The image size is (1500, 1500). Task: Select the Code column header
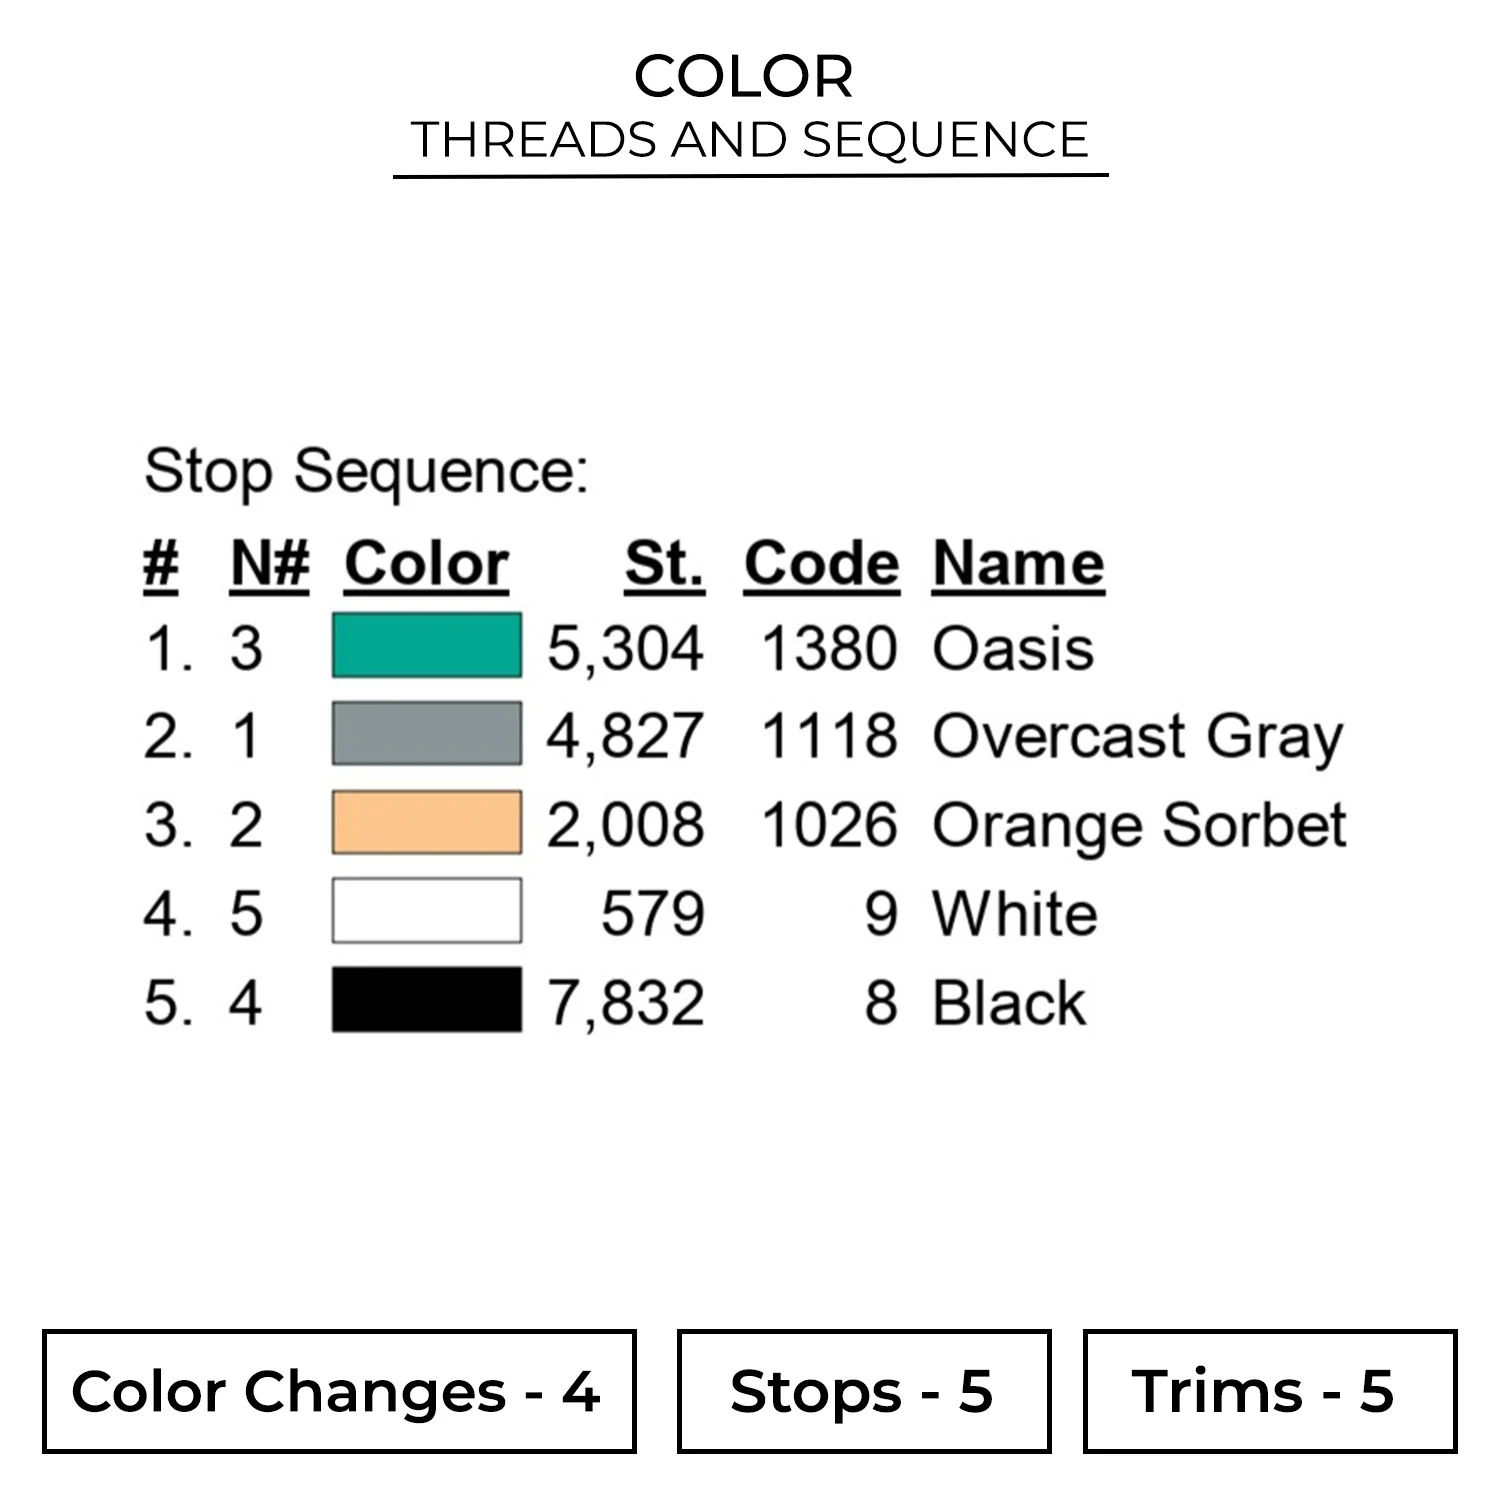[821, 564]
